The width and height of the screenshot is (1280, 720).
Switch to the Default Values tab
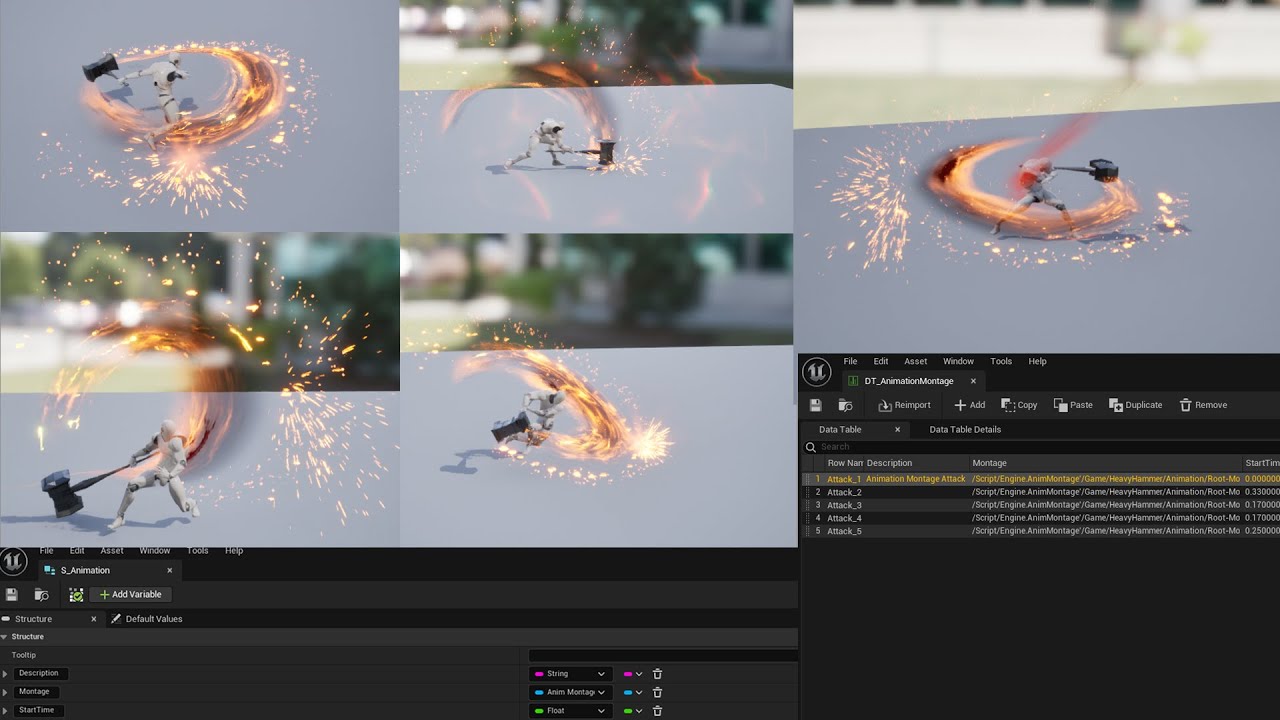pyautogui.click(x=153, y=619)
